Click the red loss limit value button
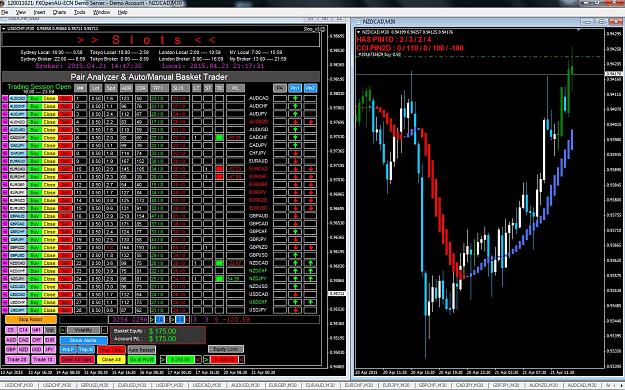 (x=224, y=360)
